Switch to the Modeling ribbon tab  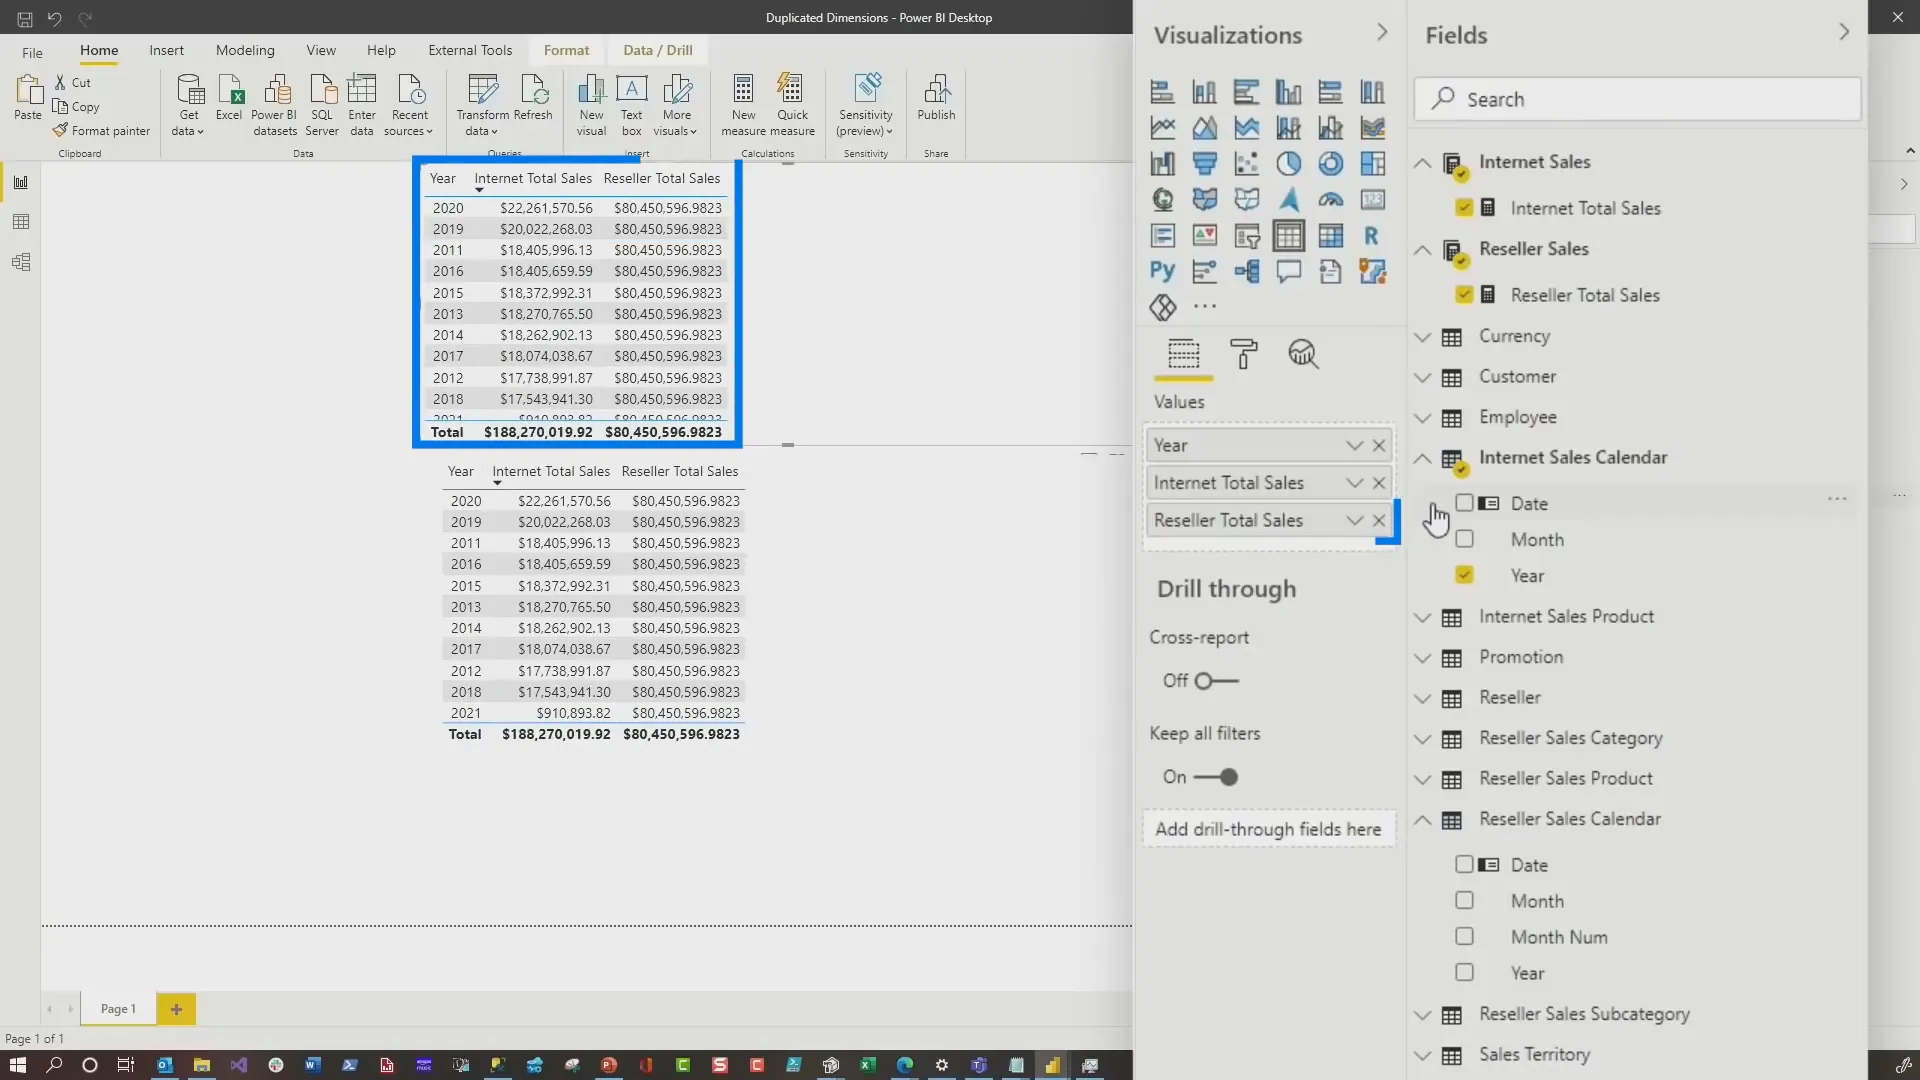point(244,50)
